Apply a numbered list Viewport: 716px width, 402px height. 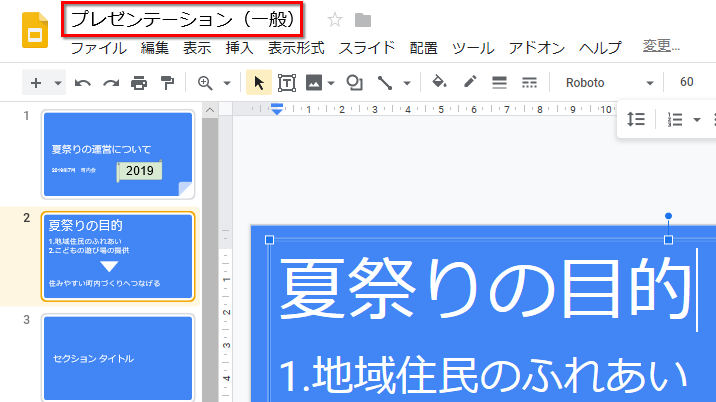(x=674, y=120)
